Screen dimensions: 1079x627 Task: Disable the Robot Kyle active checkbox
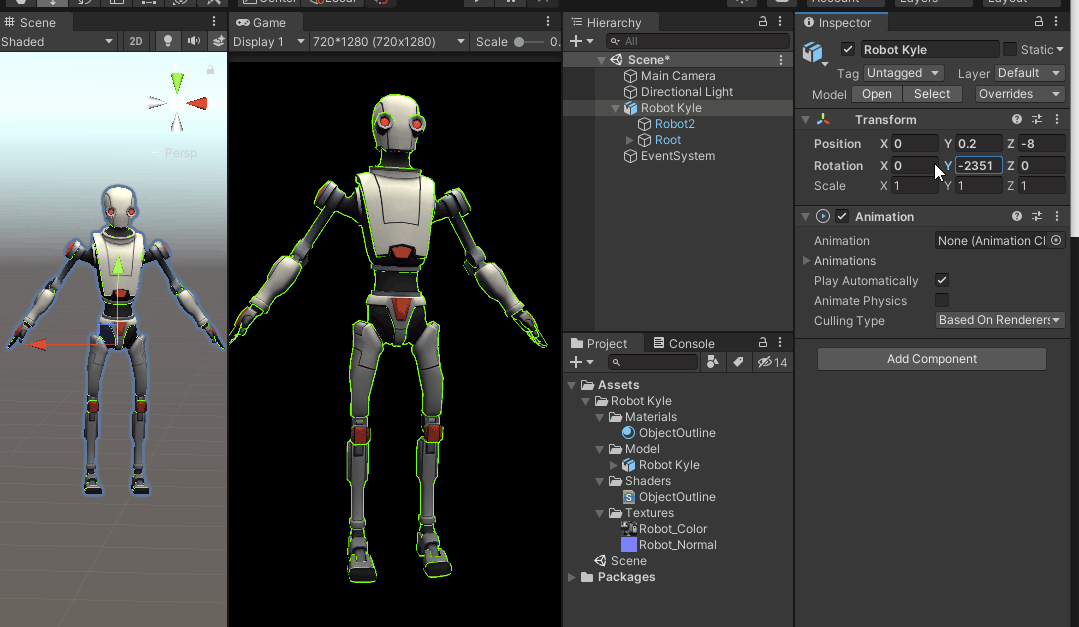click(x=848, y=50)
